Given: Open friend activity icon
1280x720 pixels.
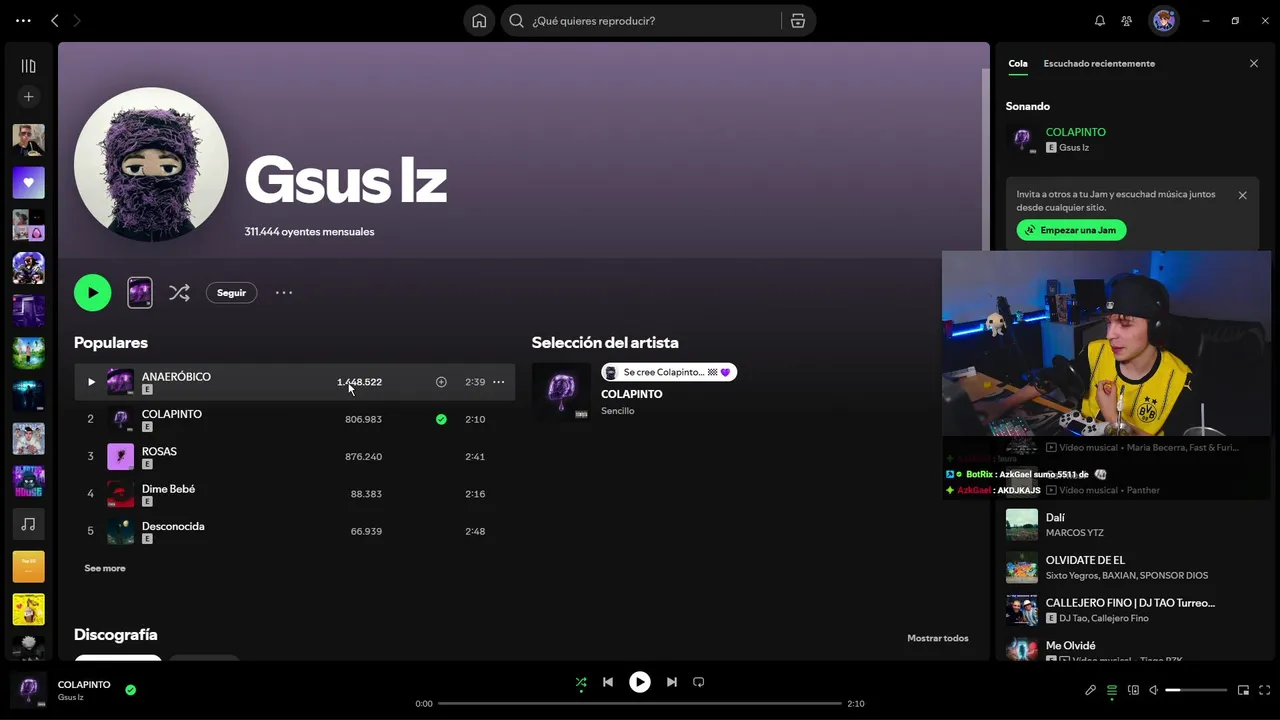Looking at the screenshot, I should point(1127,21).
